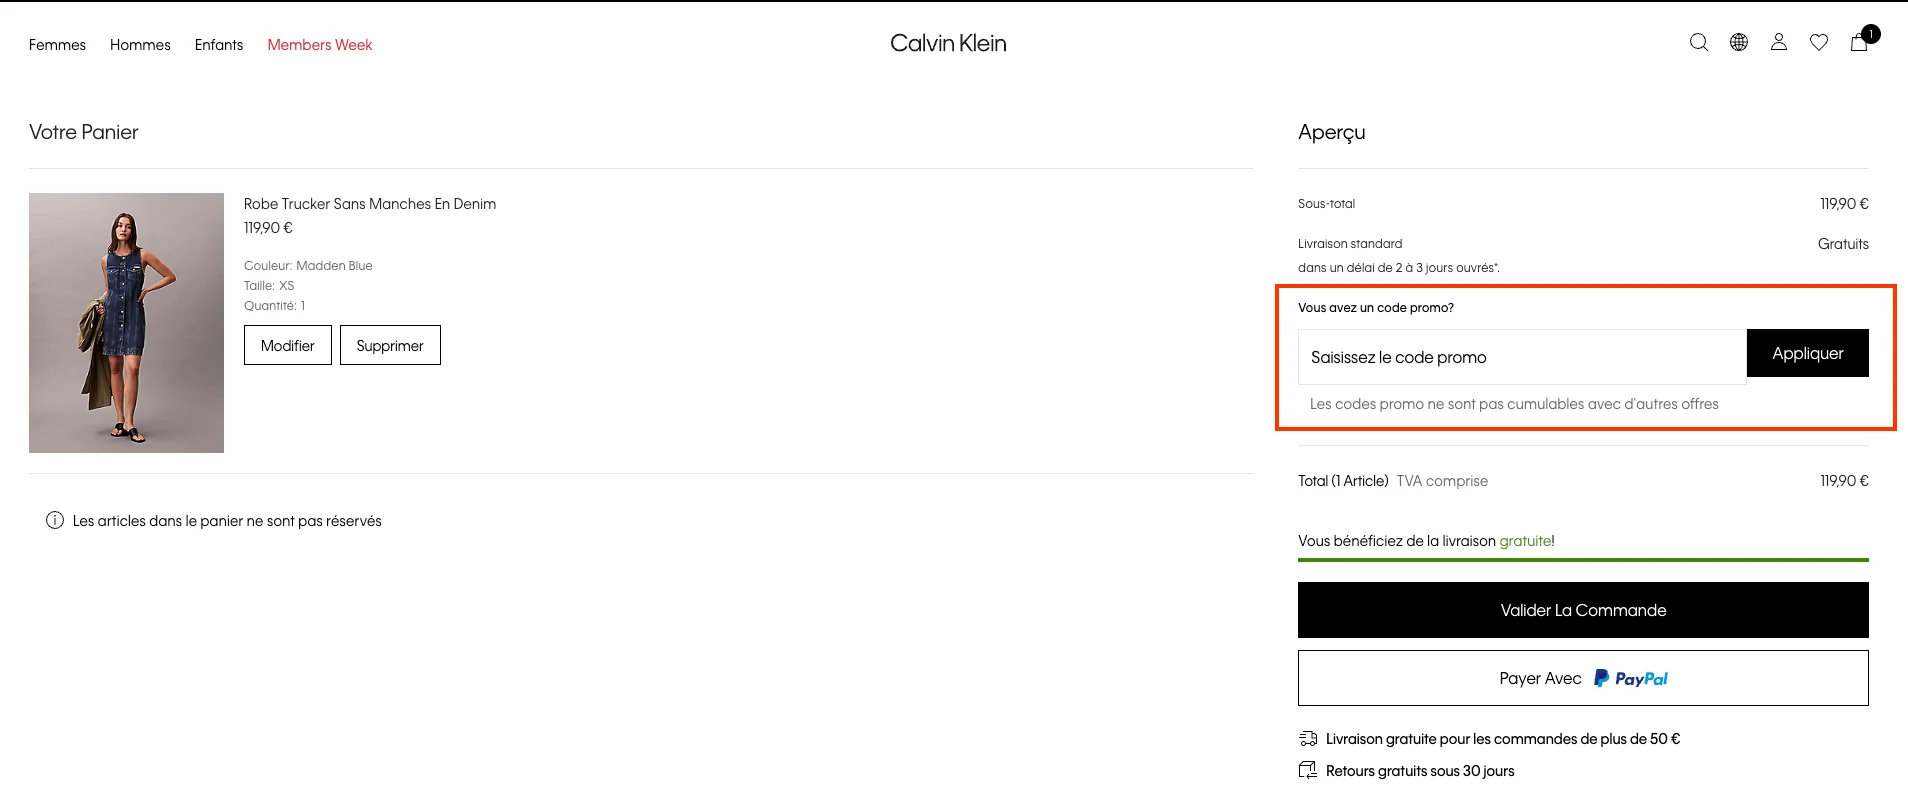Click 'Les articles dans le panier' notice
The height and width of the screenshot is (801, 1908).
click(227, 521)
